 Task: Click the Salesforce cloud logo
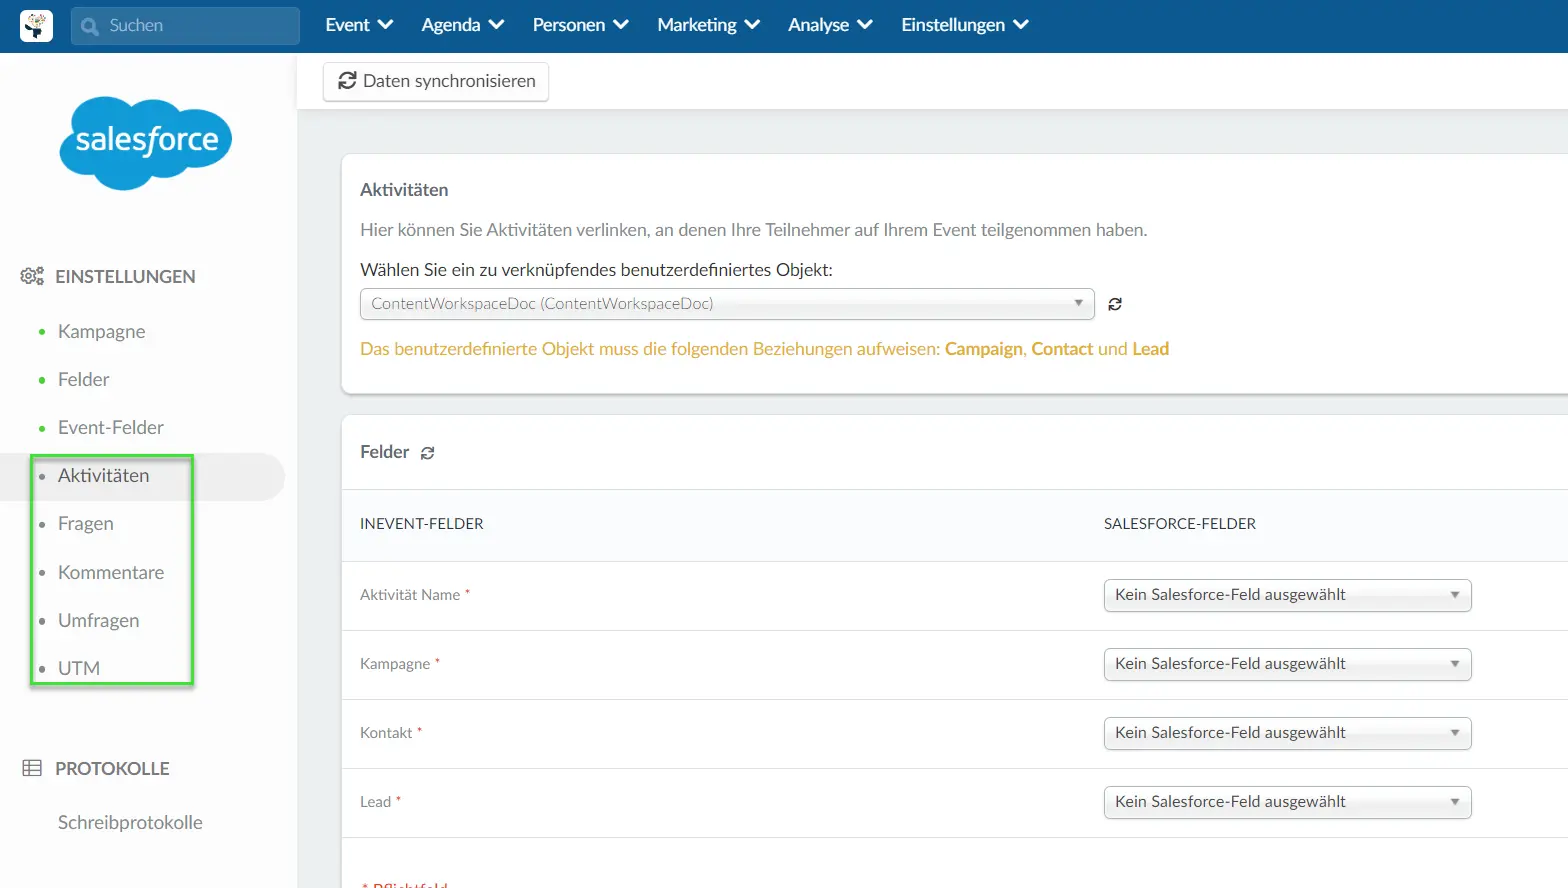(x=146, y=143)
